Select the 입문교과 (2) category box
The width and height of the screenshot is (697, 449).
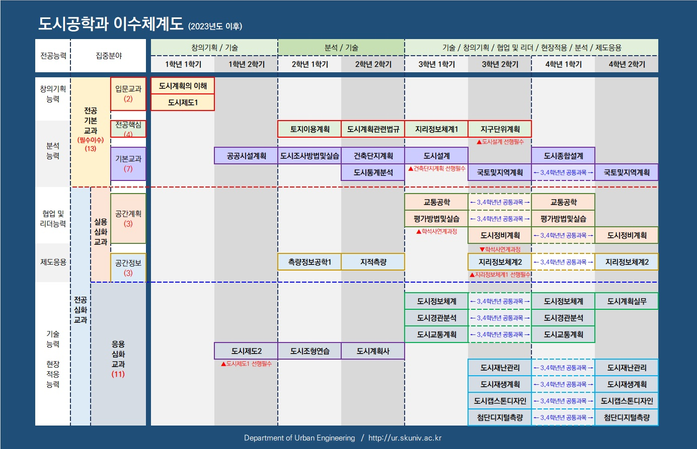click(x=128, y=93)
